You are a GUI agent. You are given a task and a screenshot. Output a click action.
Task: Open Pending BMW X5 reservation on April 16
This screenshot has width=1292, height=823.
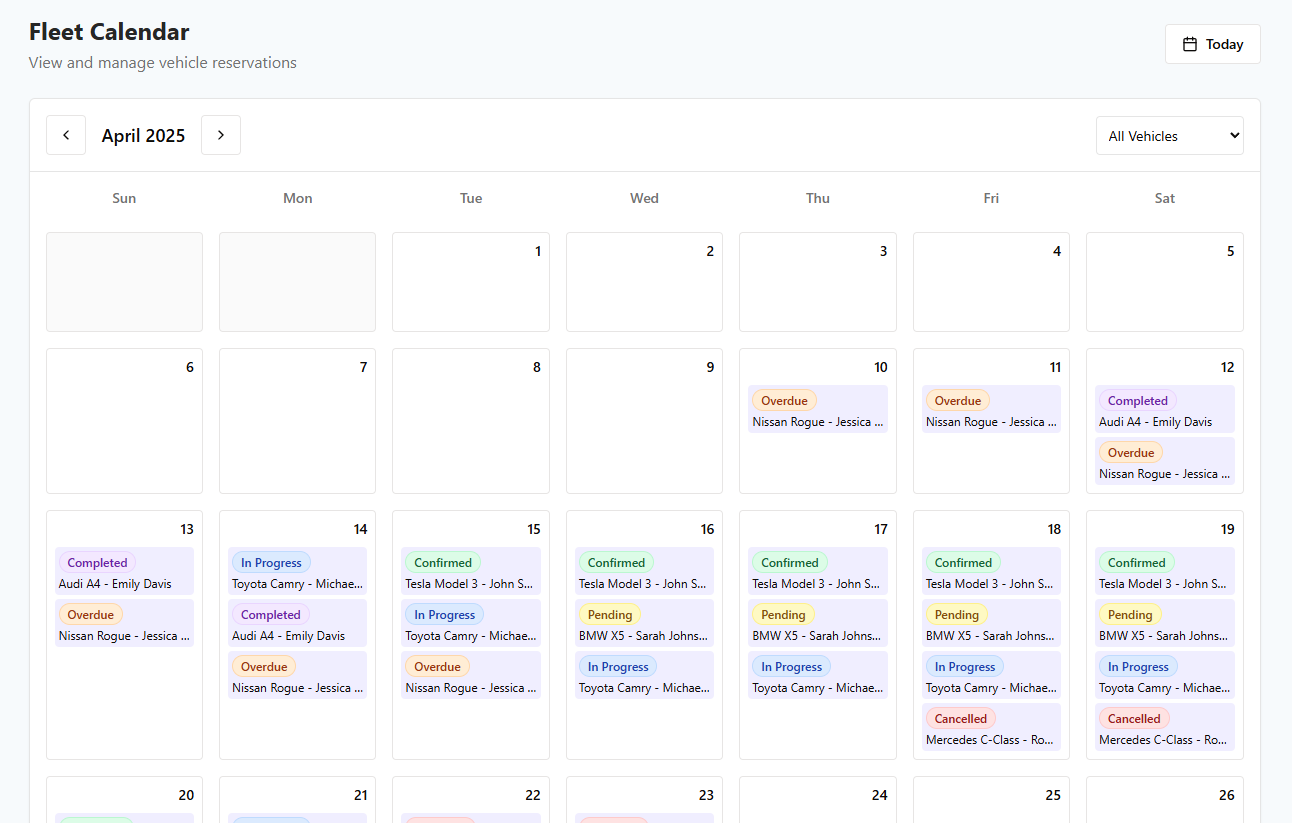(644, 625)
